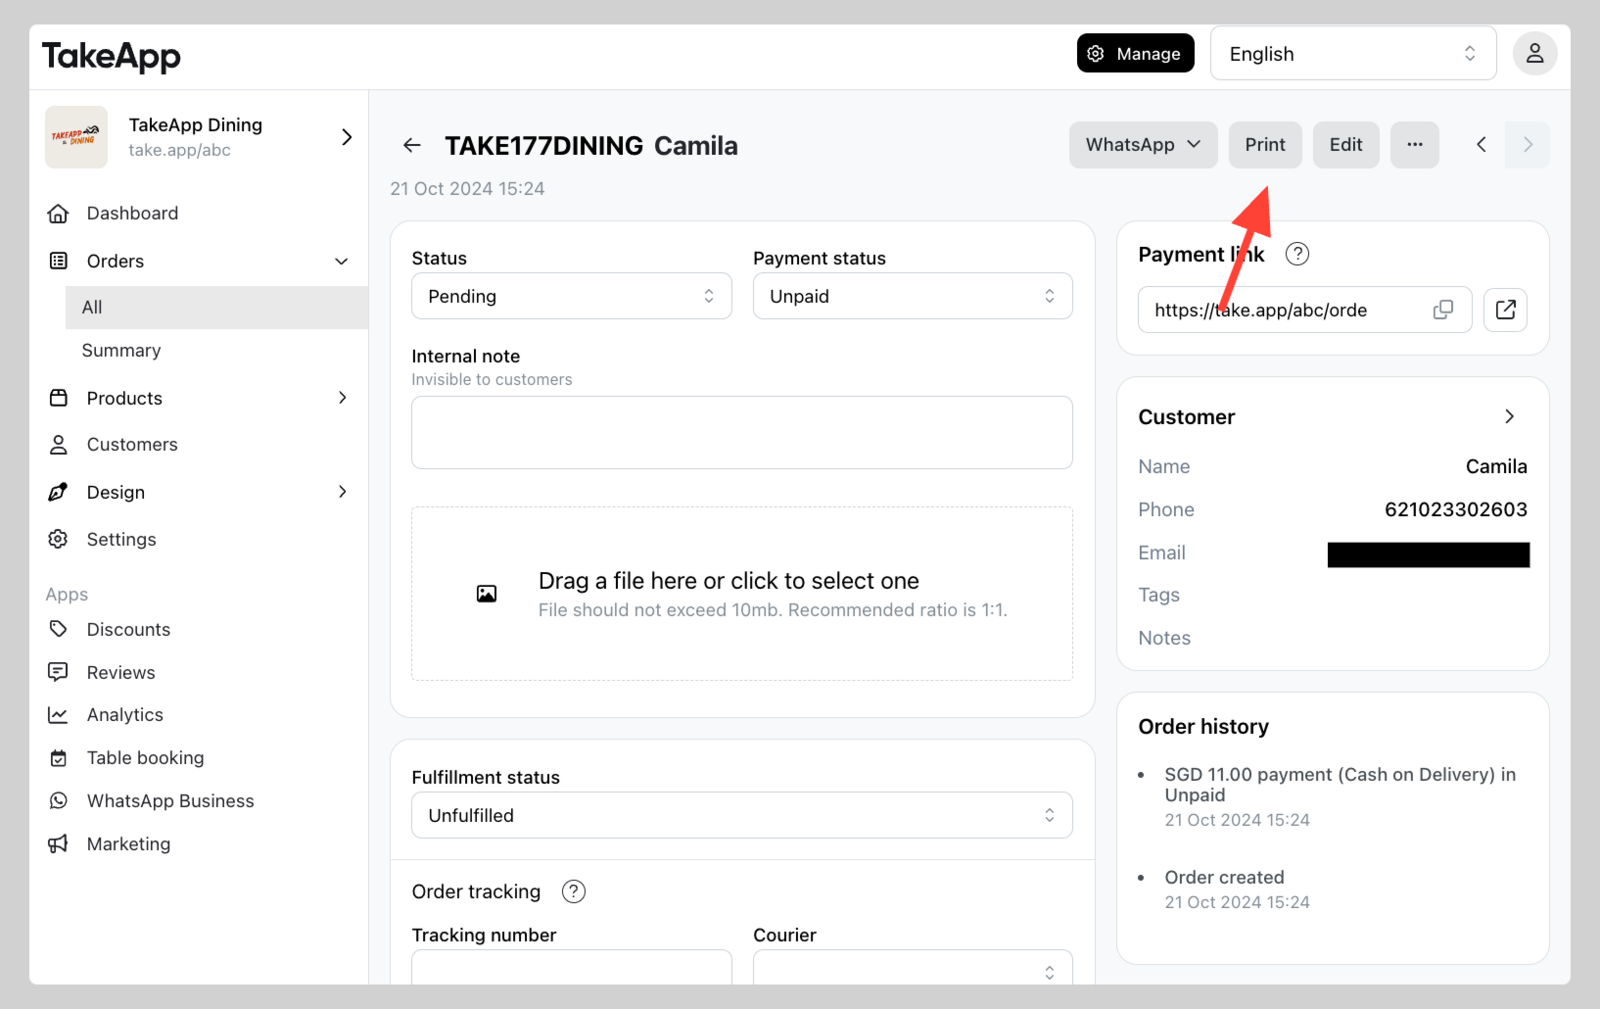The width and height of the screenshot is (1600, 1009).
Task: Open the Fulfillment status dropdown
Action: (742, 815)
